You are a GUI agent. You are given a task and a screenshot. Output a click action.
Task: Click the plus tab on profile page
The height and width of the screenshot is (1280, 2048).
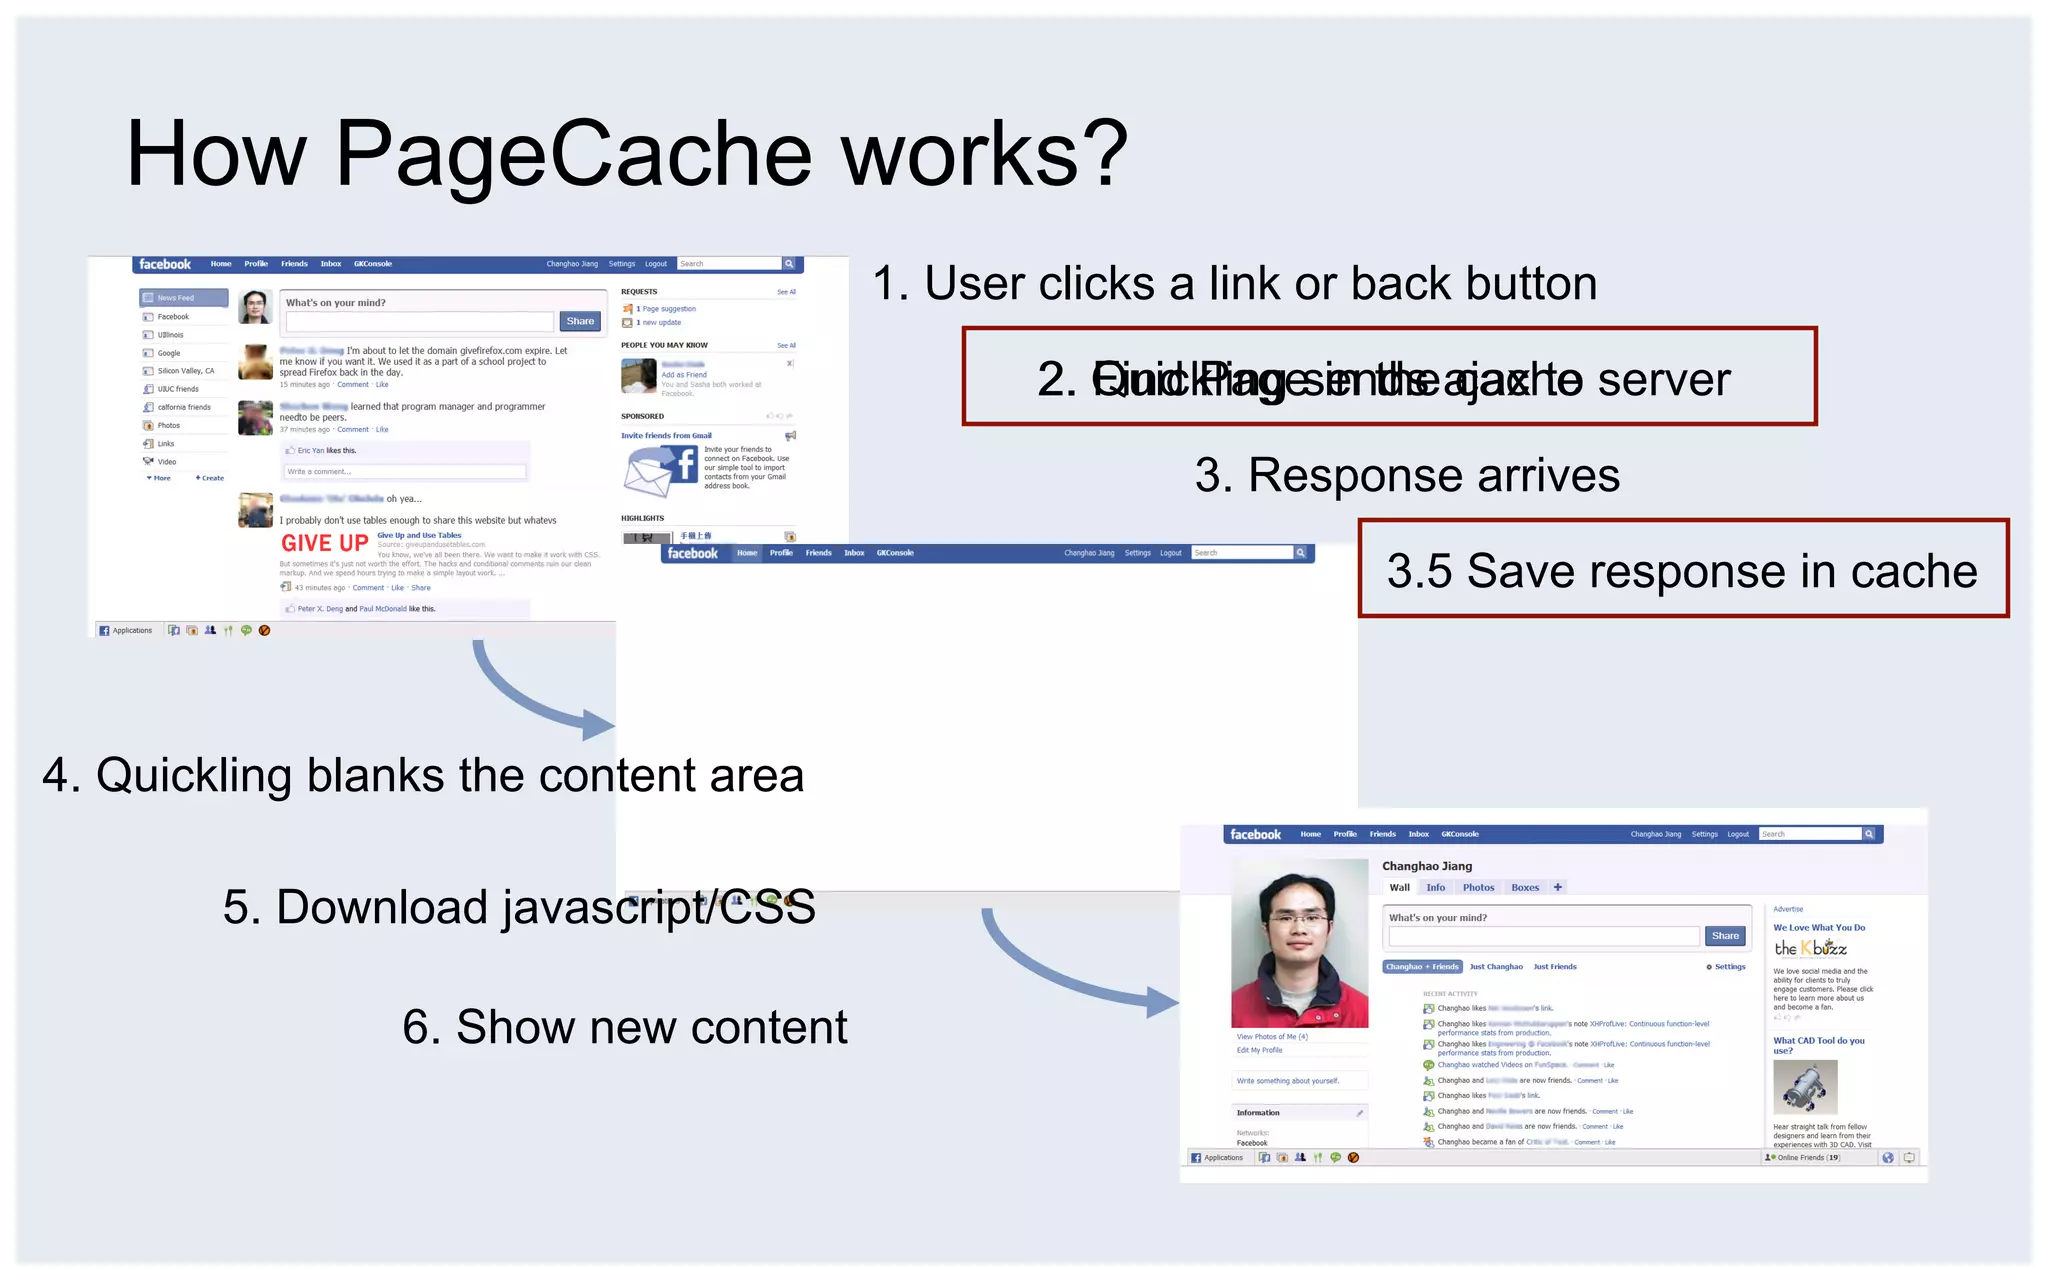[1558, 887]
